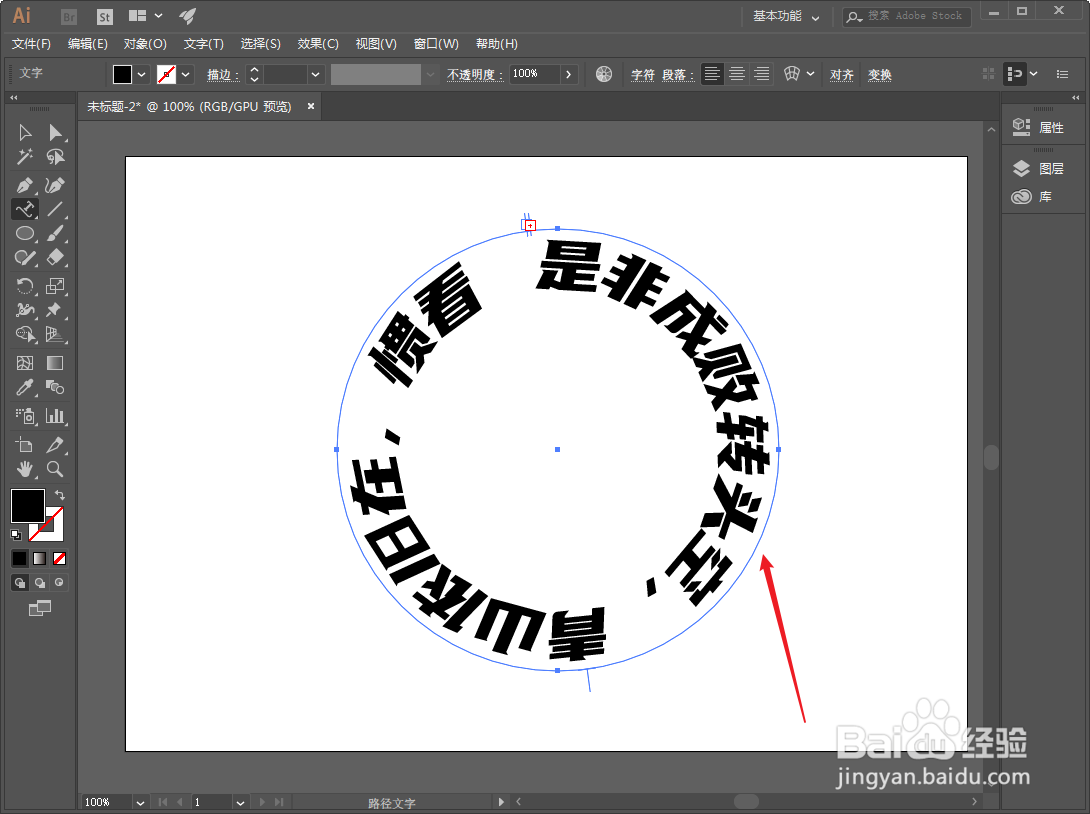Screen dimensions: 1090x814
Task: Open Adobe Stock via St icon
Action: tap(104, 17)
